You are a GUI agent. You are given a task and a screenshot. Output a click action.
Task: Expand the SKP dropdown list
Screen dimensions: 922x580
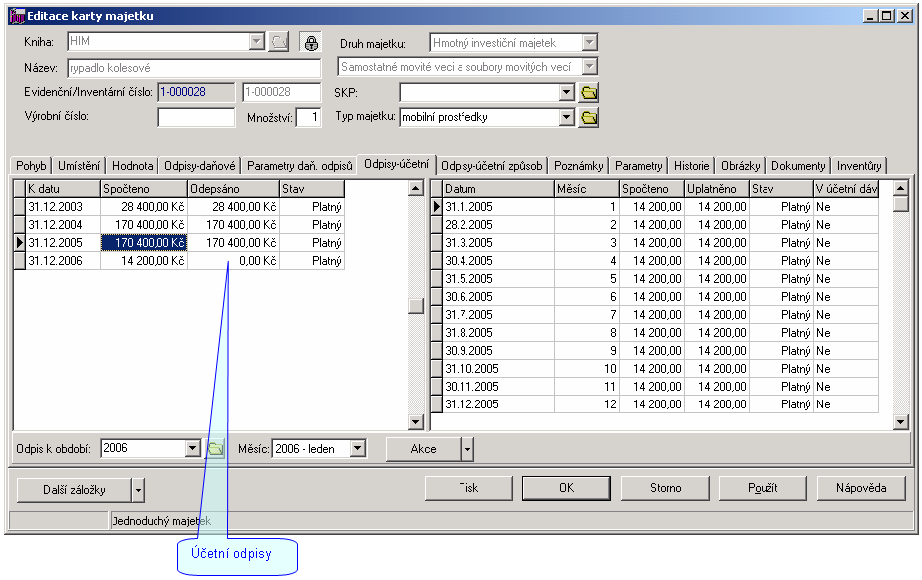click(566, 93)
